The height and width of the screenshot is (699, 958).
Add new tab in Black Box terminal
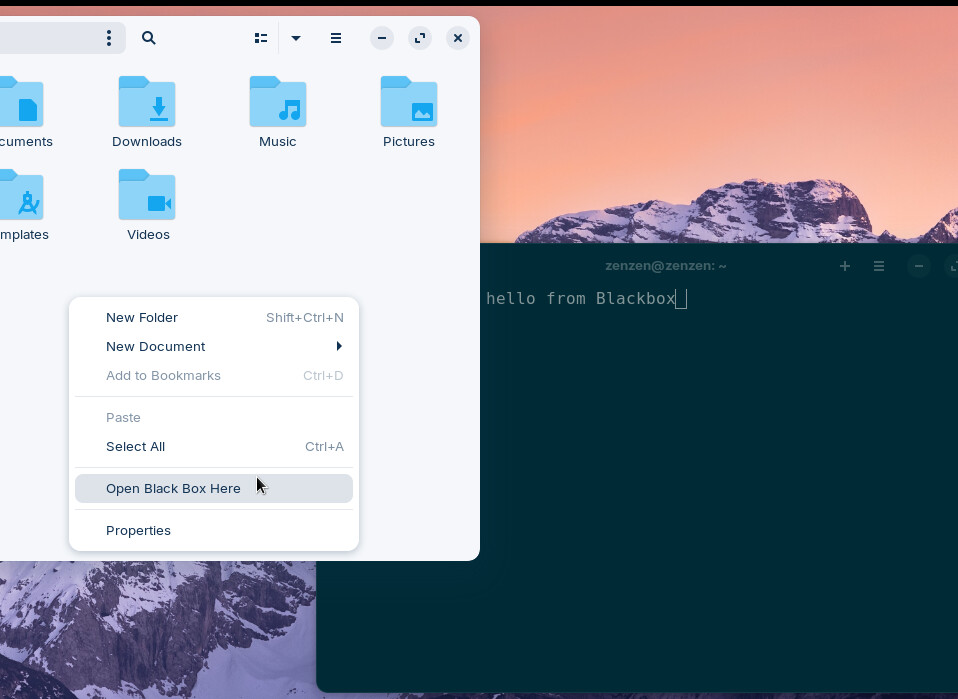[845, 266]
